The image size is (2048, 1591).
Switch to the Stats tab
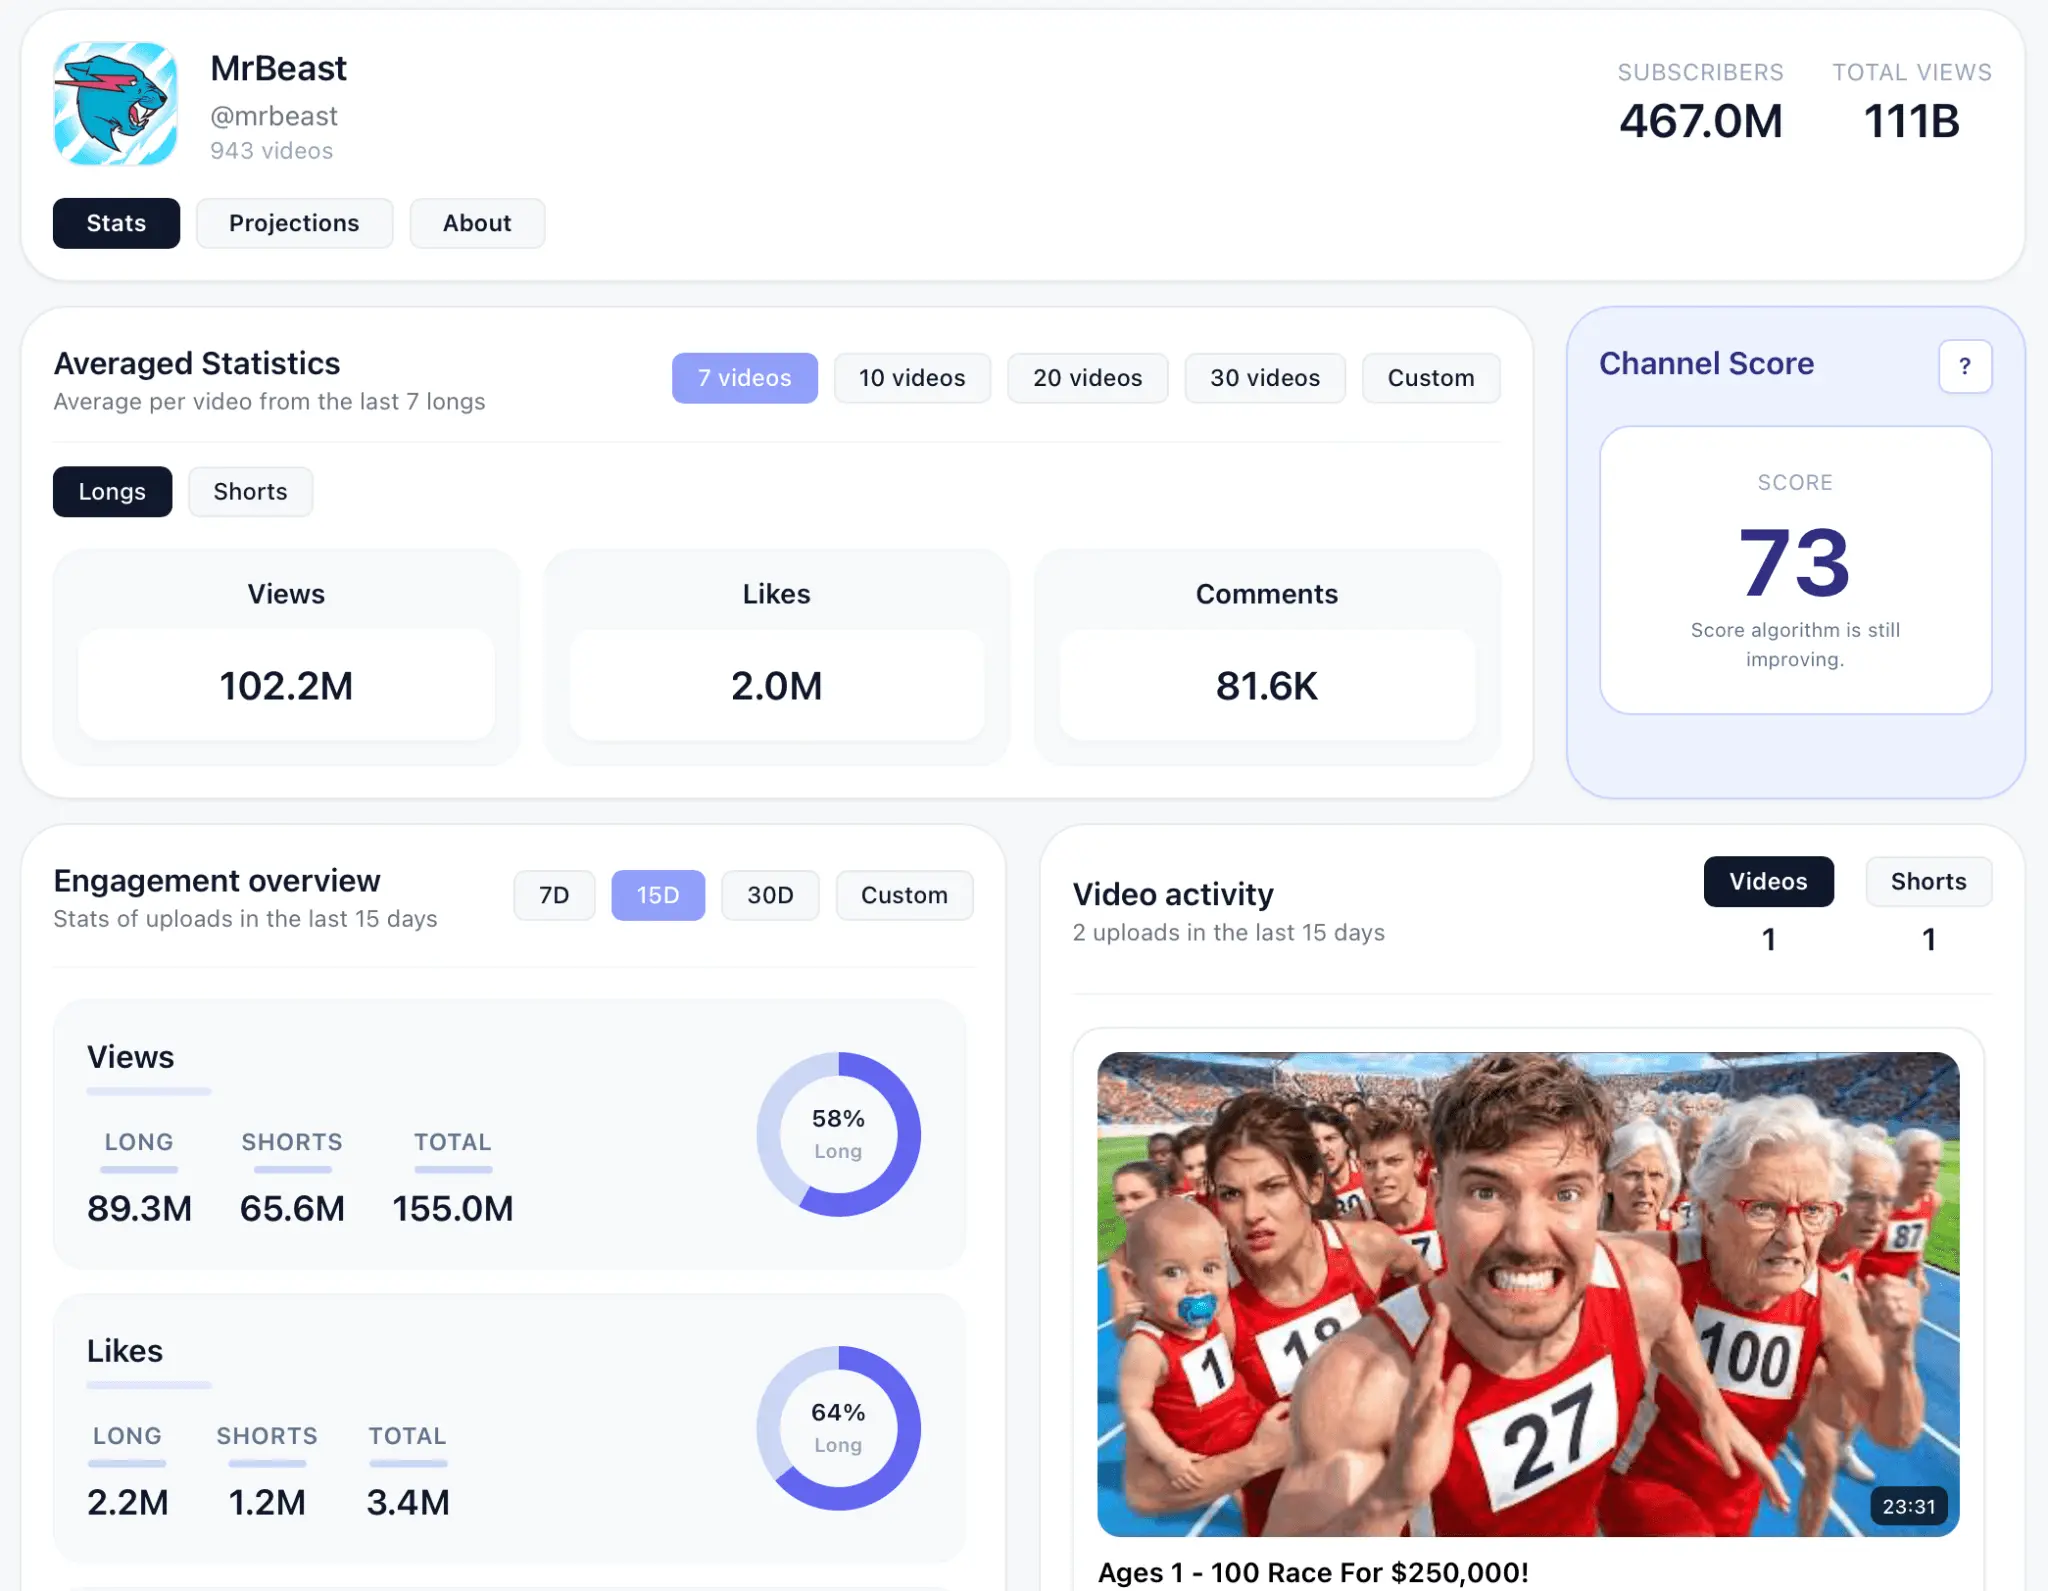tap(116, 223)
